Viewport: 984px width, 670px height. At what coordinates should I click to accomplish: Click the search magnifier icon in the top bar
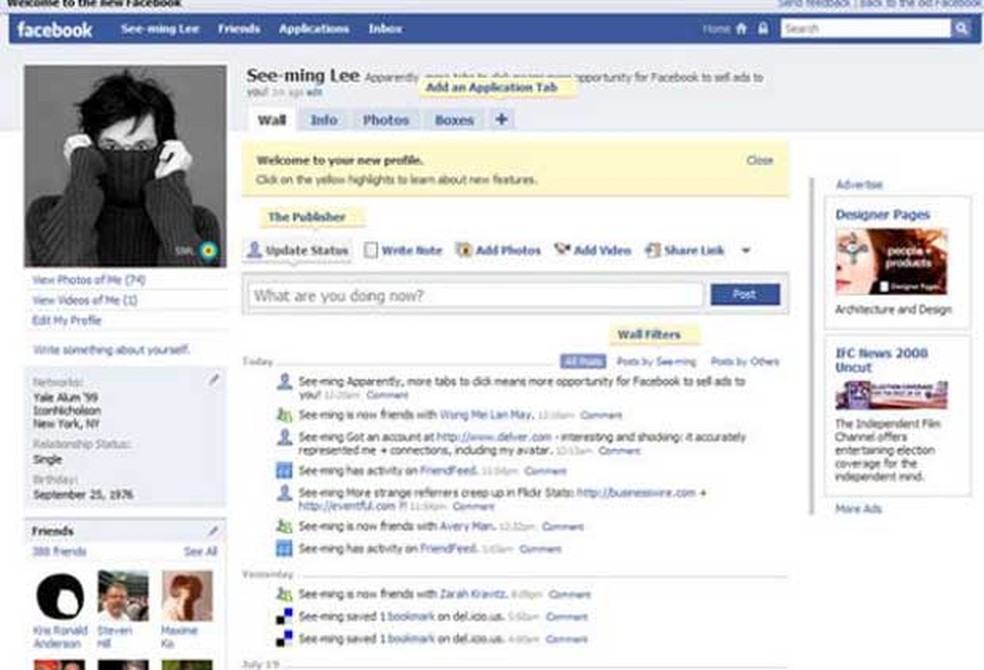click(962, 28)
